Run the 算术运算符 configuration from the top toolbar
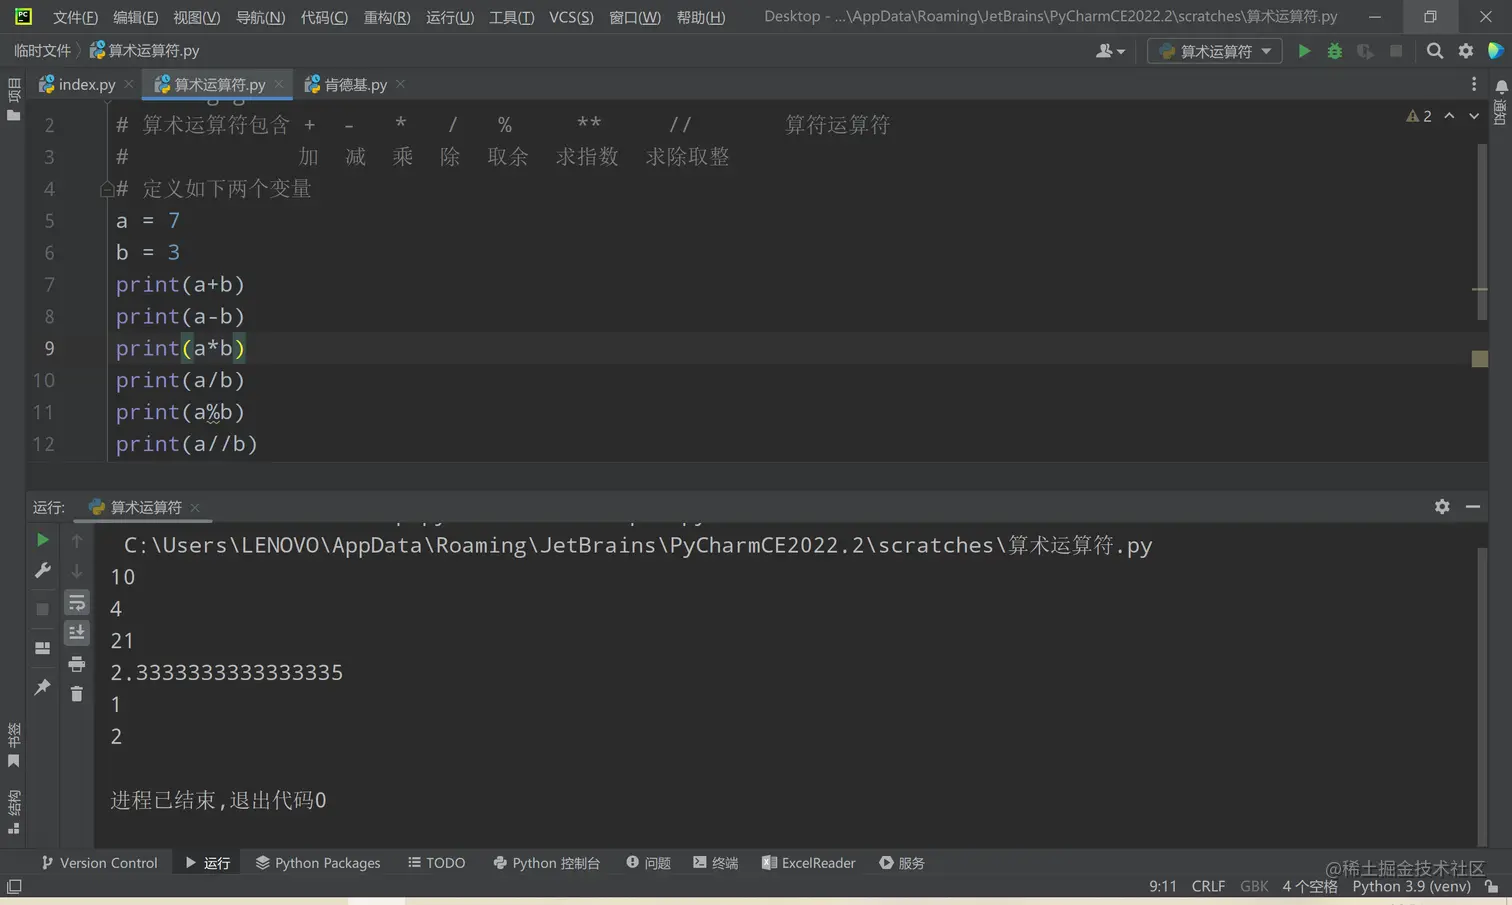The height and width of the screenshot is (905, 1512). click(1304, 51)
